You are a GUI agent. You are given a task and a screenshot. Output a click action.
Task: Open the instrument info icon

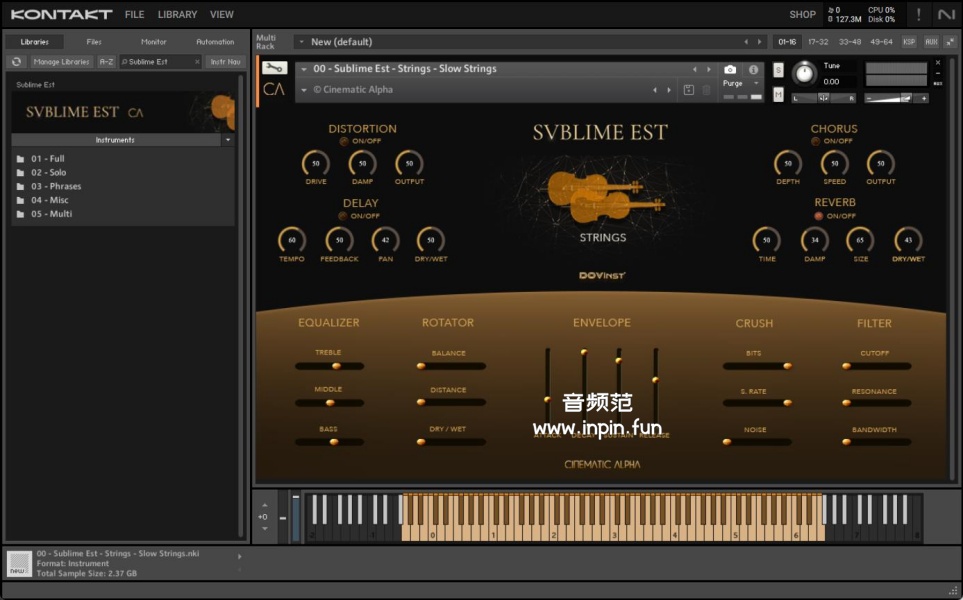[x=753, y=69]
